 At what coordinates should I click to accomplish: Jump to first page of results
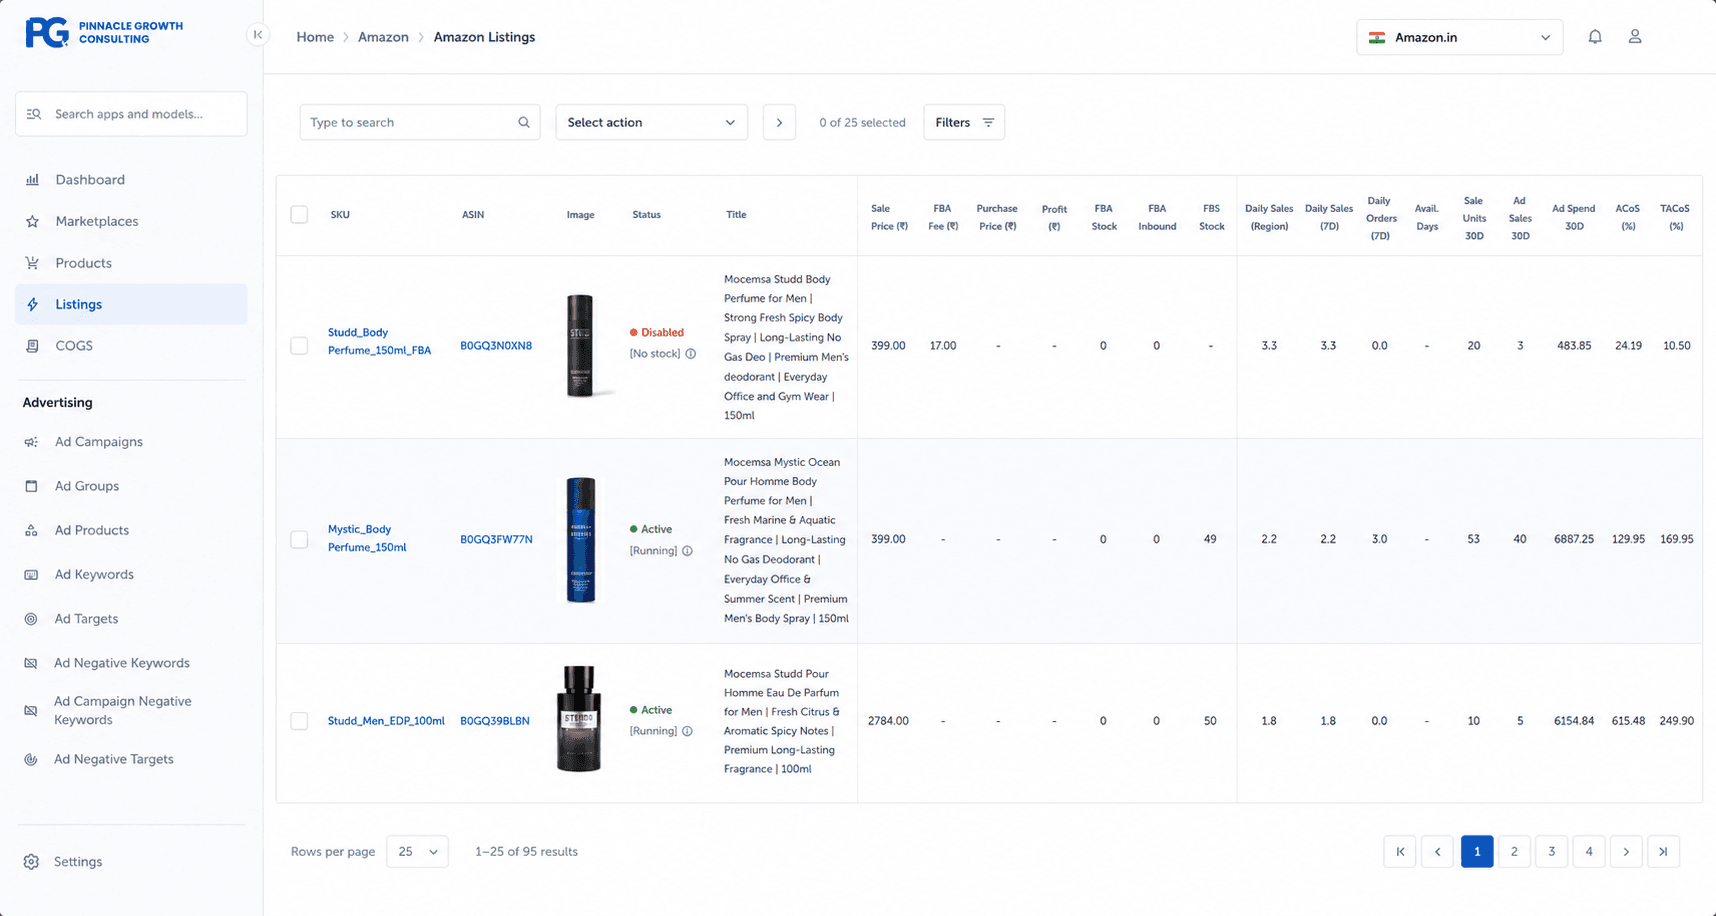pyautogui.click(x=1400, y=852)
